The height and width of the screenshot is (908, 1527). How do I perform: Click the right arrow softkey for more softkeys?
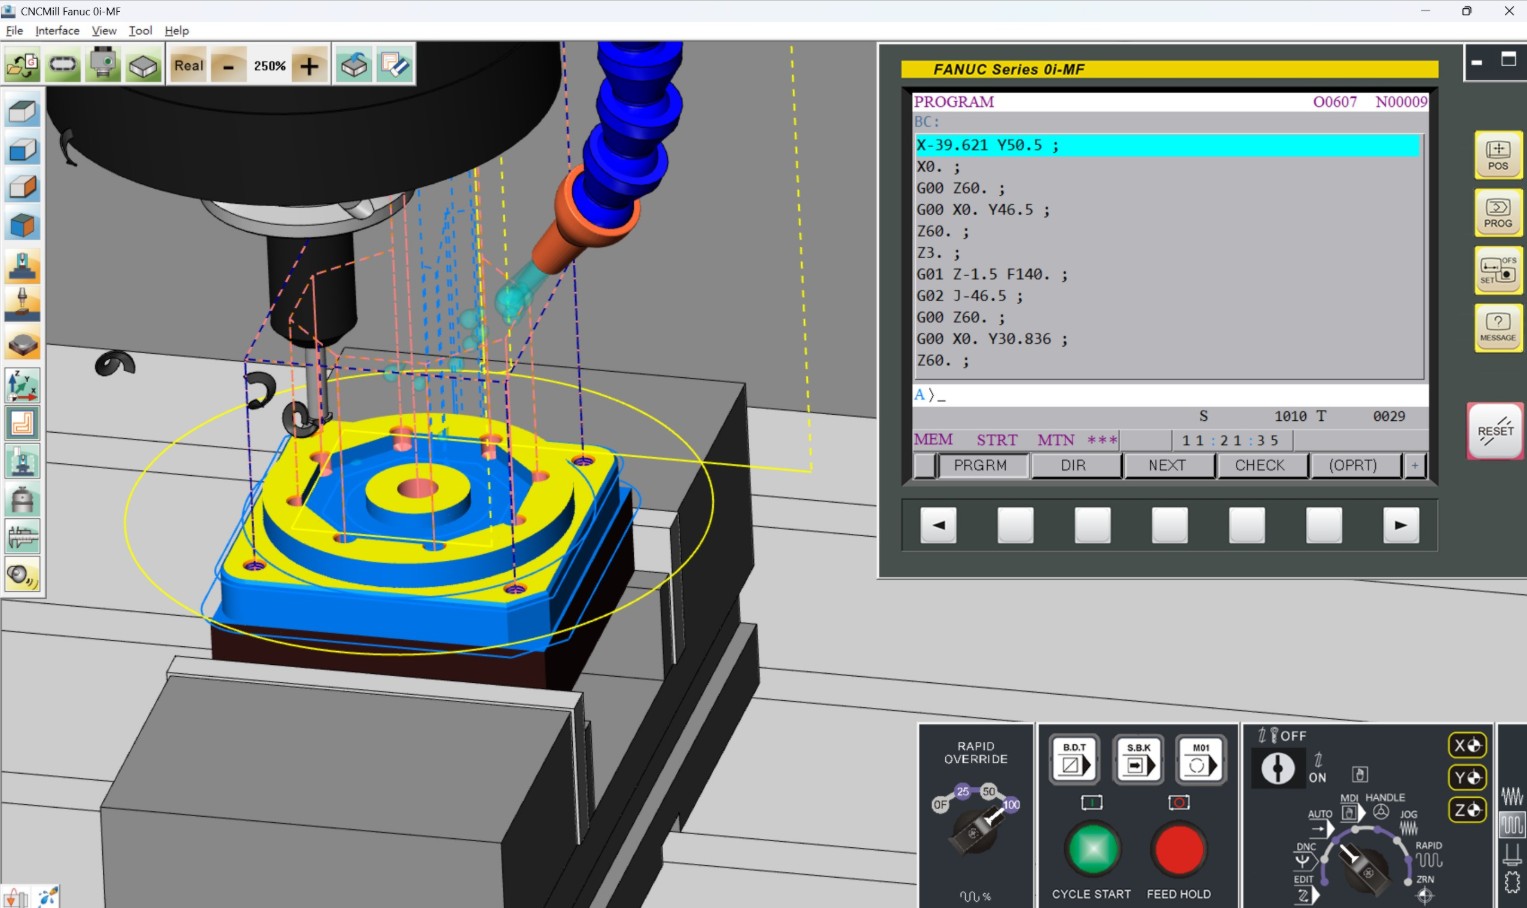(1400, 525)
